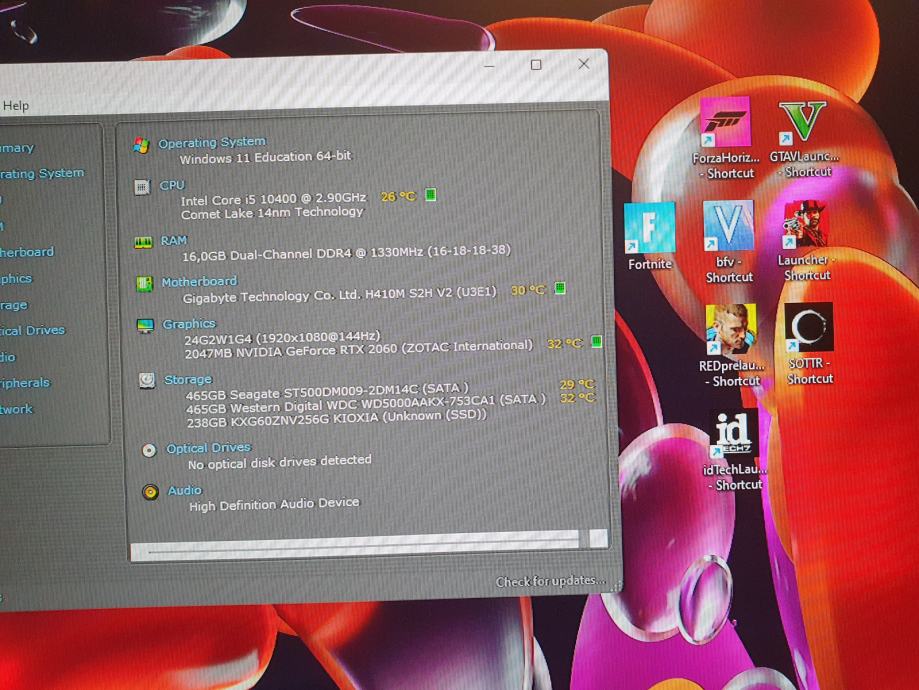919x690 pixels.
Task: Open the bfv shortcut on desktop
Action: (x=729, y=242)
